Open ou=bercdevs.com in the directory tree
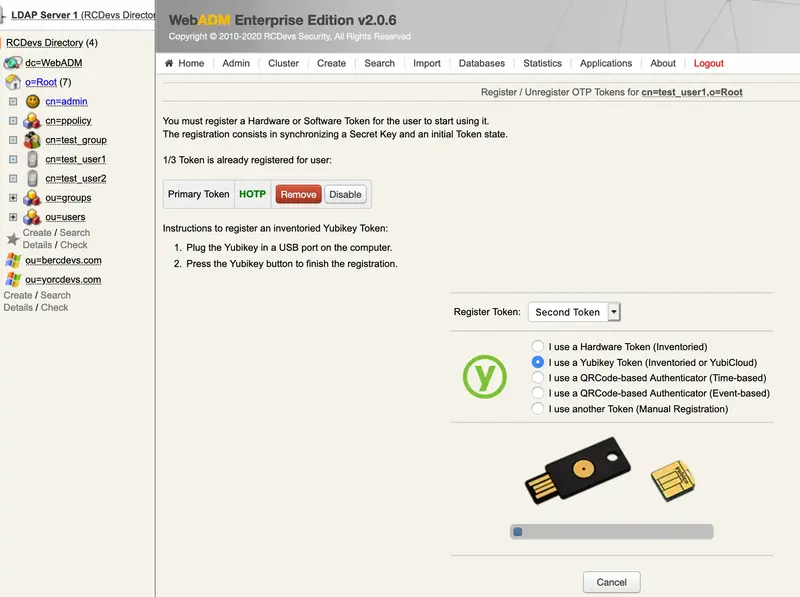Image resolution: width=800 pixels, height=597 pixels. 63,260
